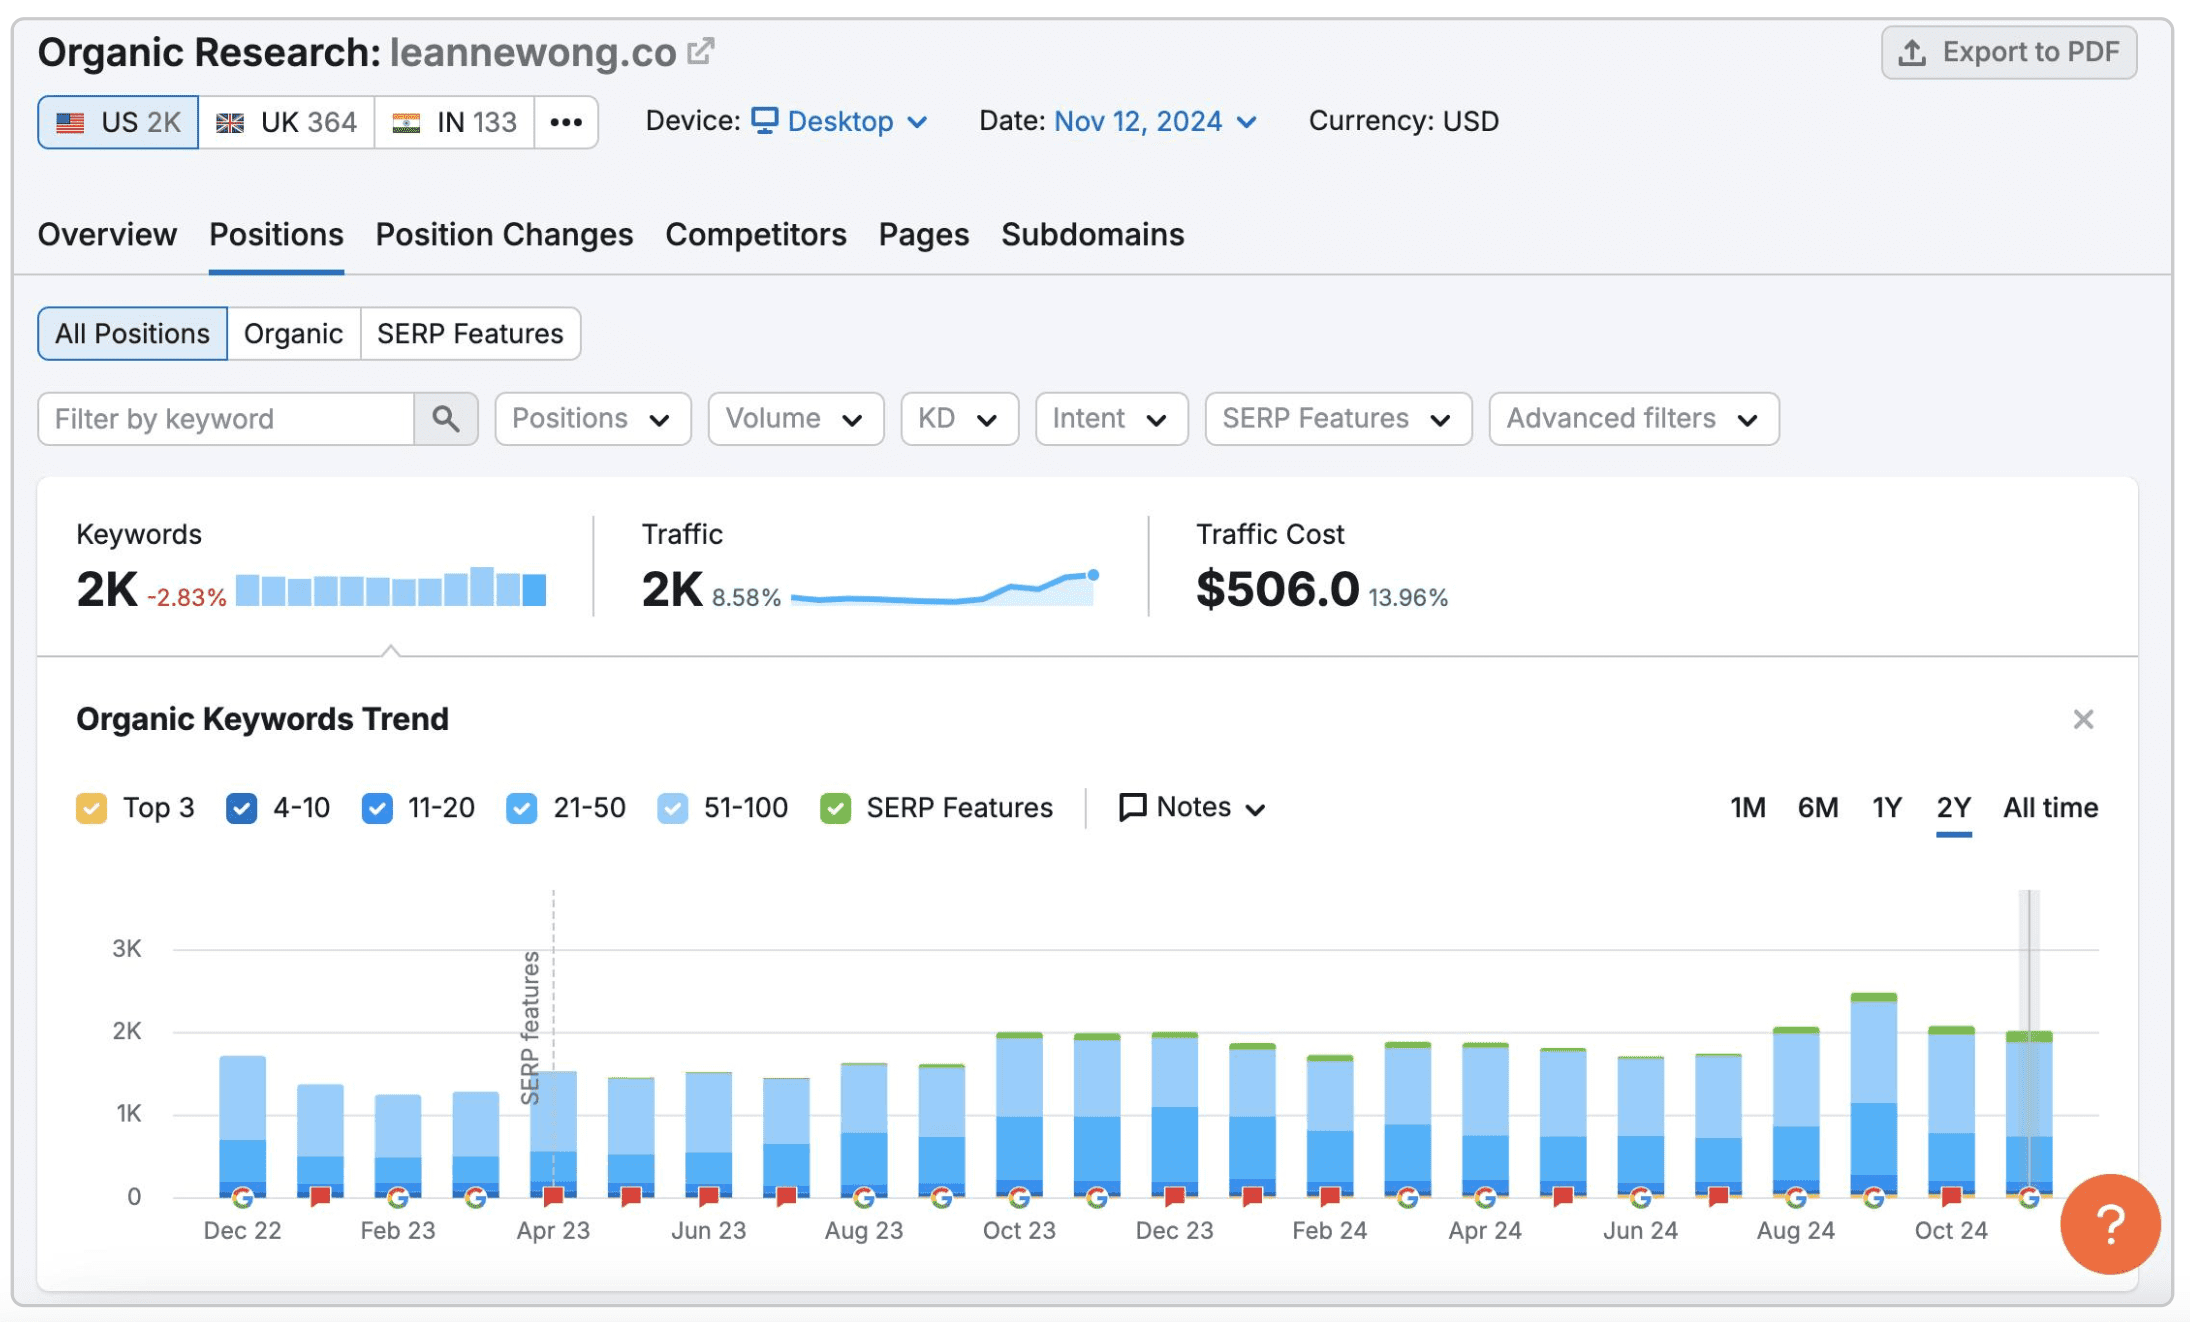Select the 1Y time range
This screenshot has height=1322, width=2190.
coord(1886,808)
